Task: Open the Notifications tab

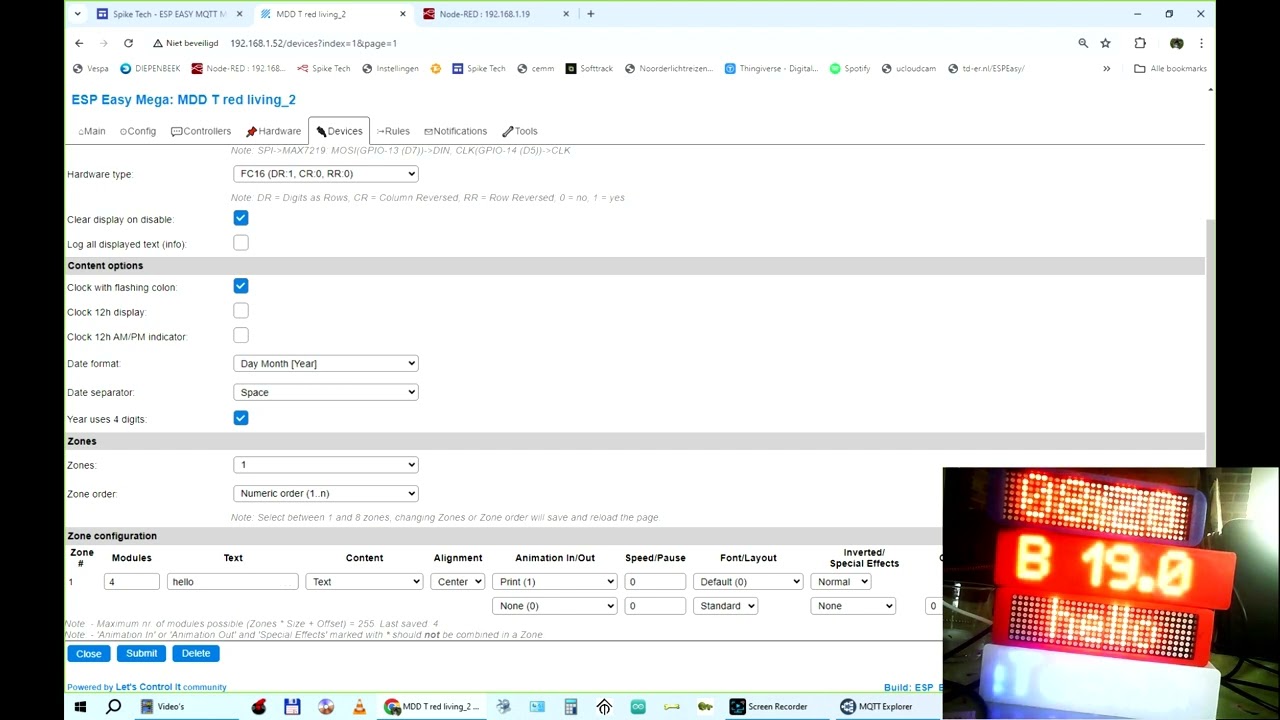Action: pos(455,131)
